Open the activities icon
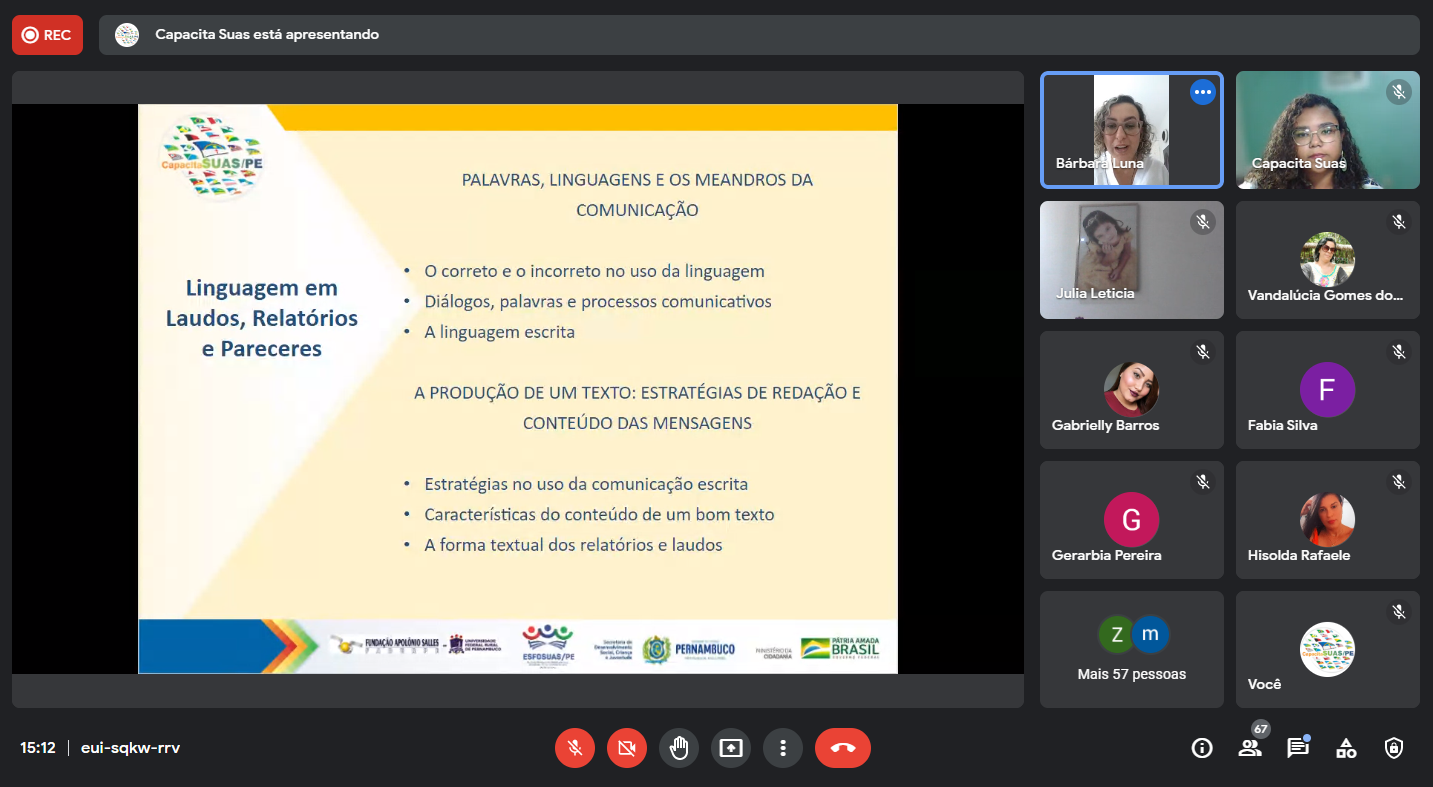Viewport: 1433px width, 787px height. tap(1346, 748)
